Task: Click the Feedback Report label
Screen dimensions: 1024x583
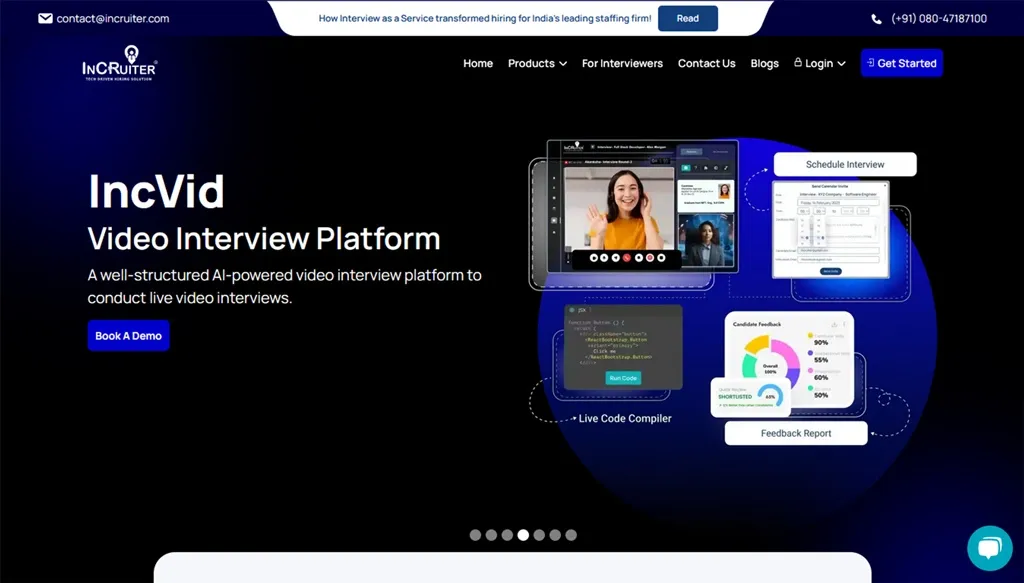Action: 796,433
